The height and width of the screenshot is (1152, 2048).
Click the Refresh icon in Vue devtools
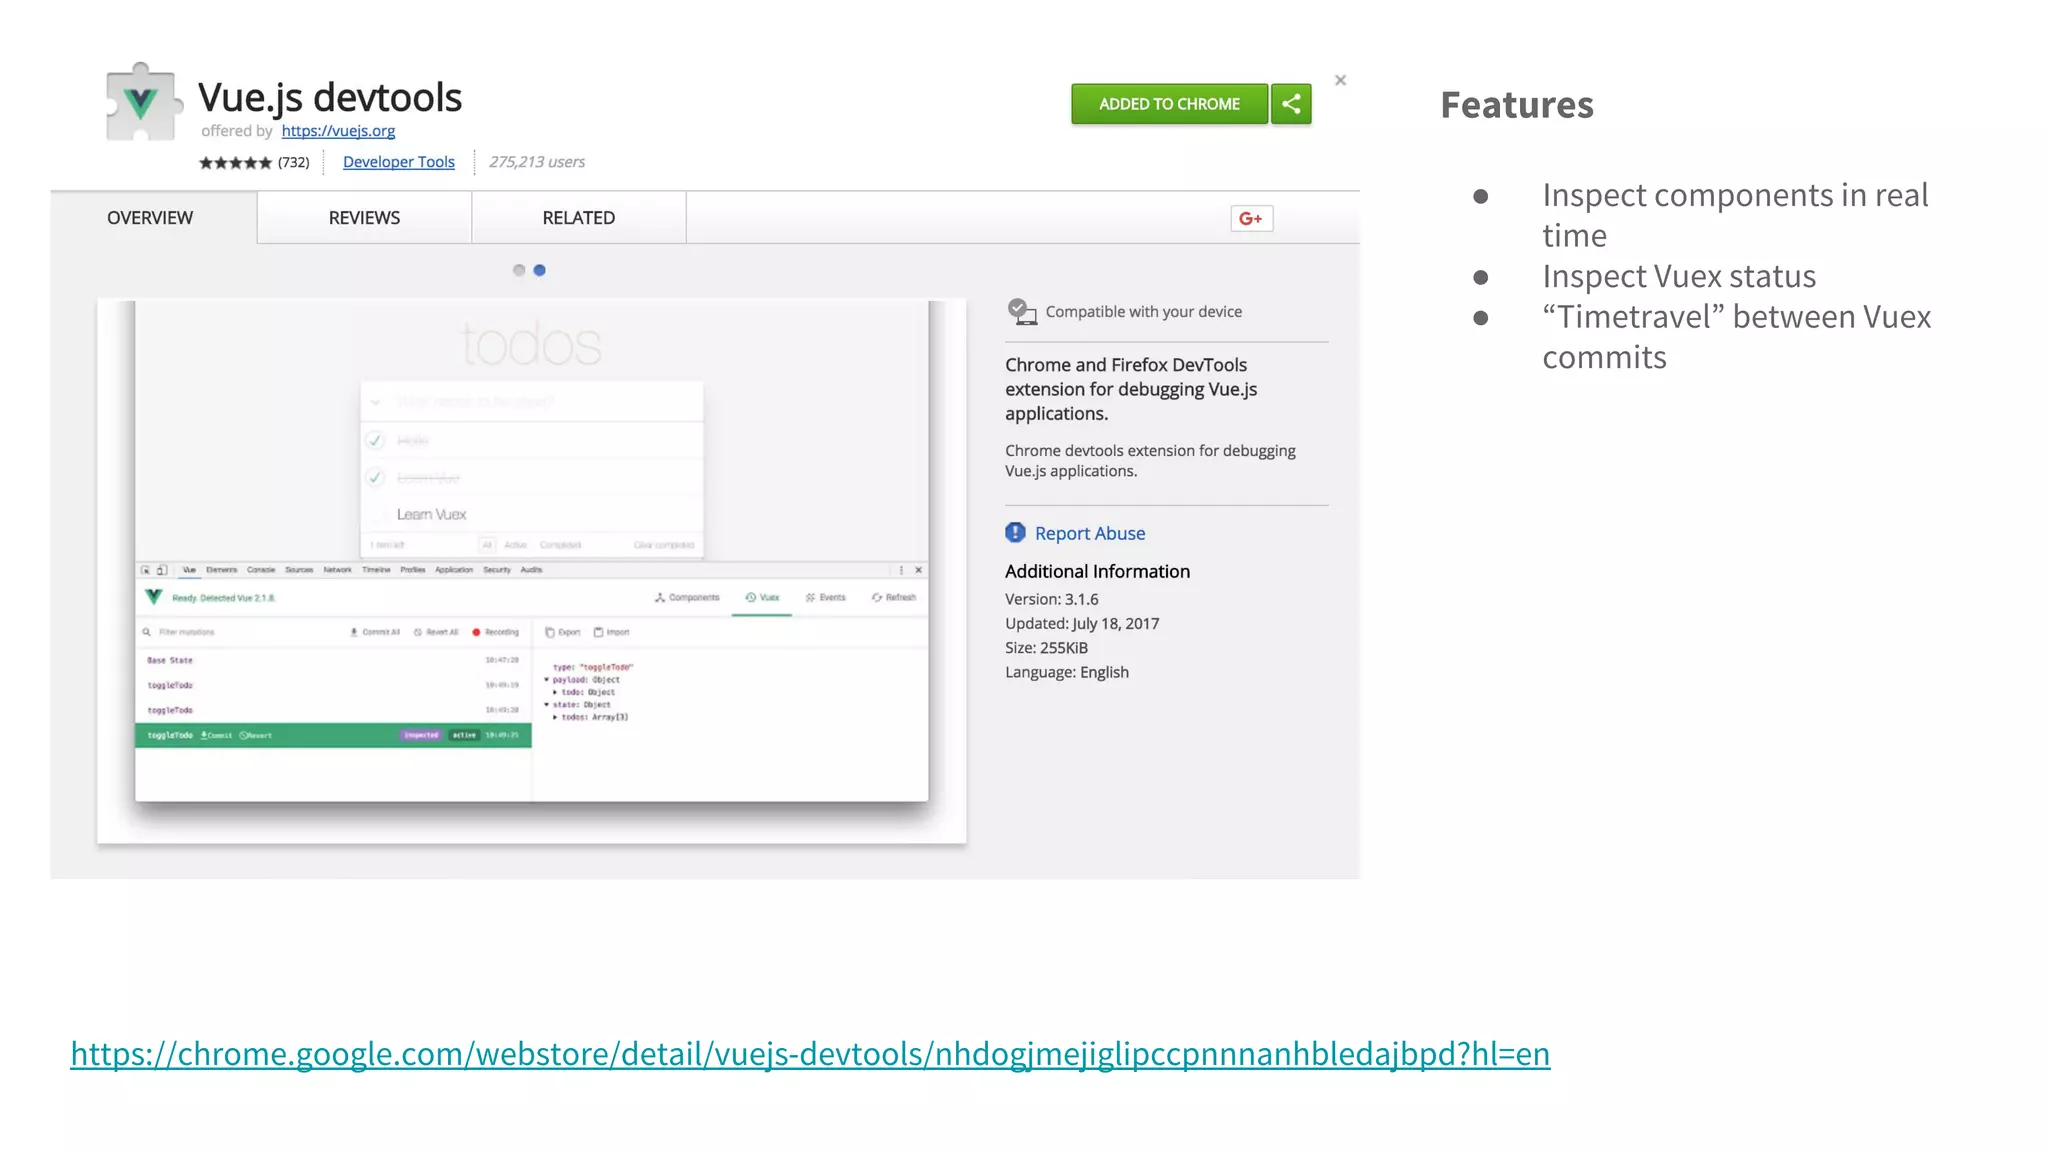click(x=877, y=597)
